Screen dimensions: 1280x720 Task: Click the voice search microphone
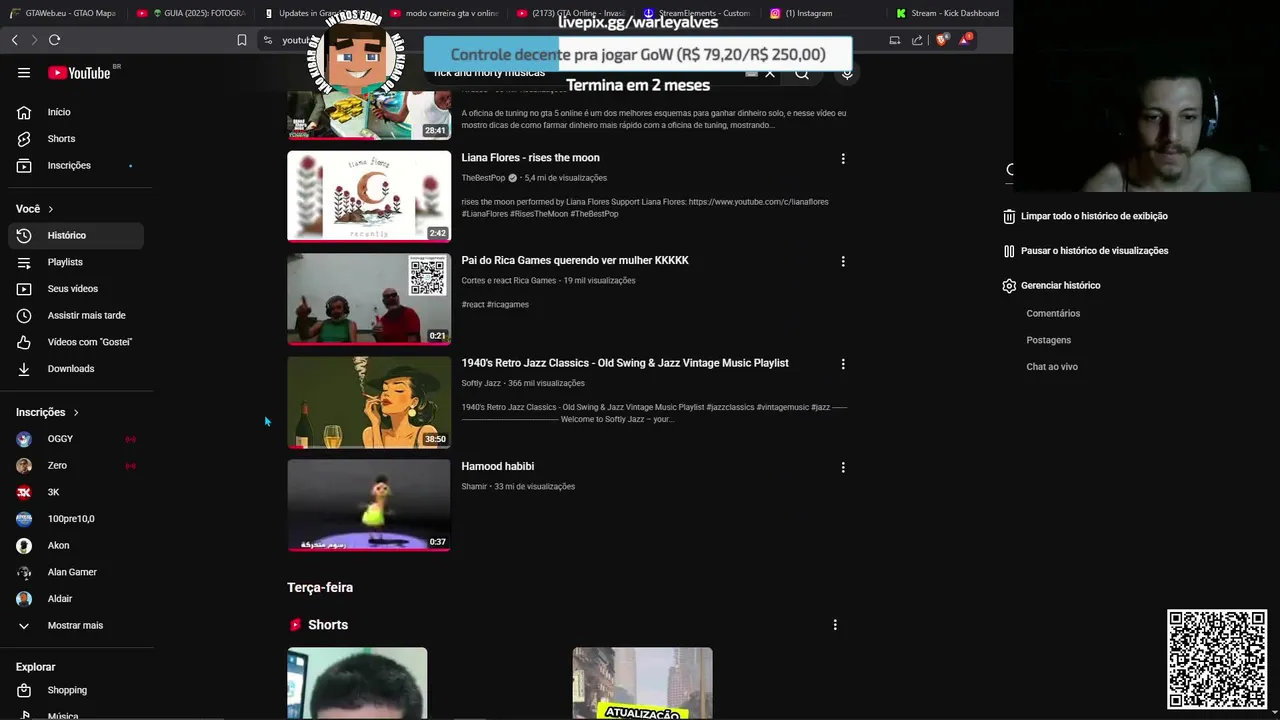(847, 73)
